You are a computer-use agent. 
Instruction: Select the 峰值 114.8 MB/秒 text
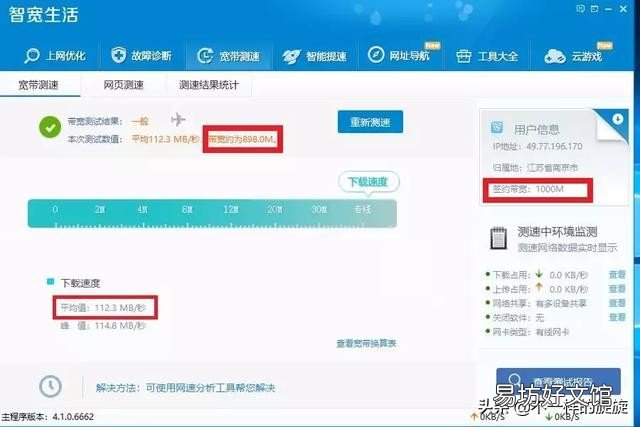(103, 326)
